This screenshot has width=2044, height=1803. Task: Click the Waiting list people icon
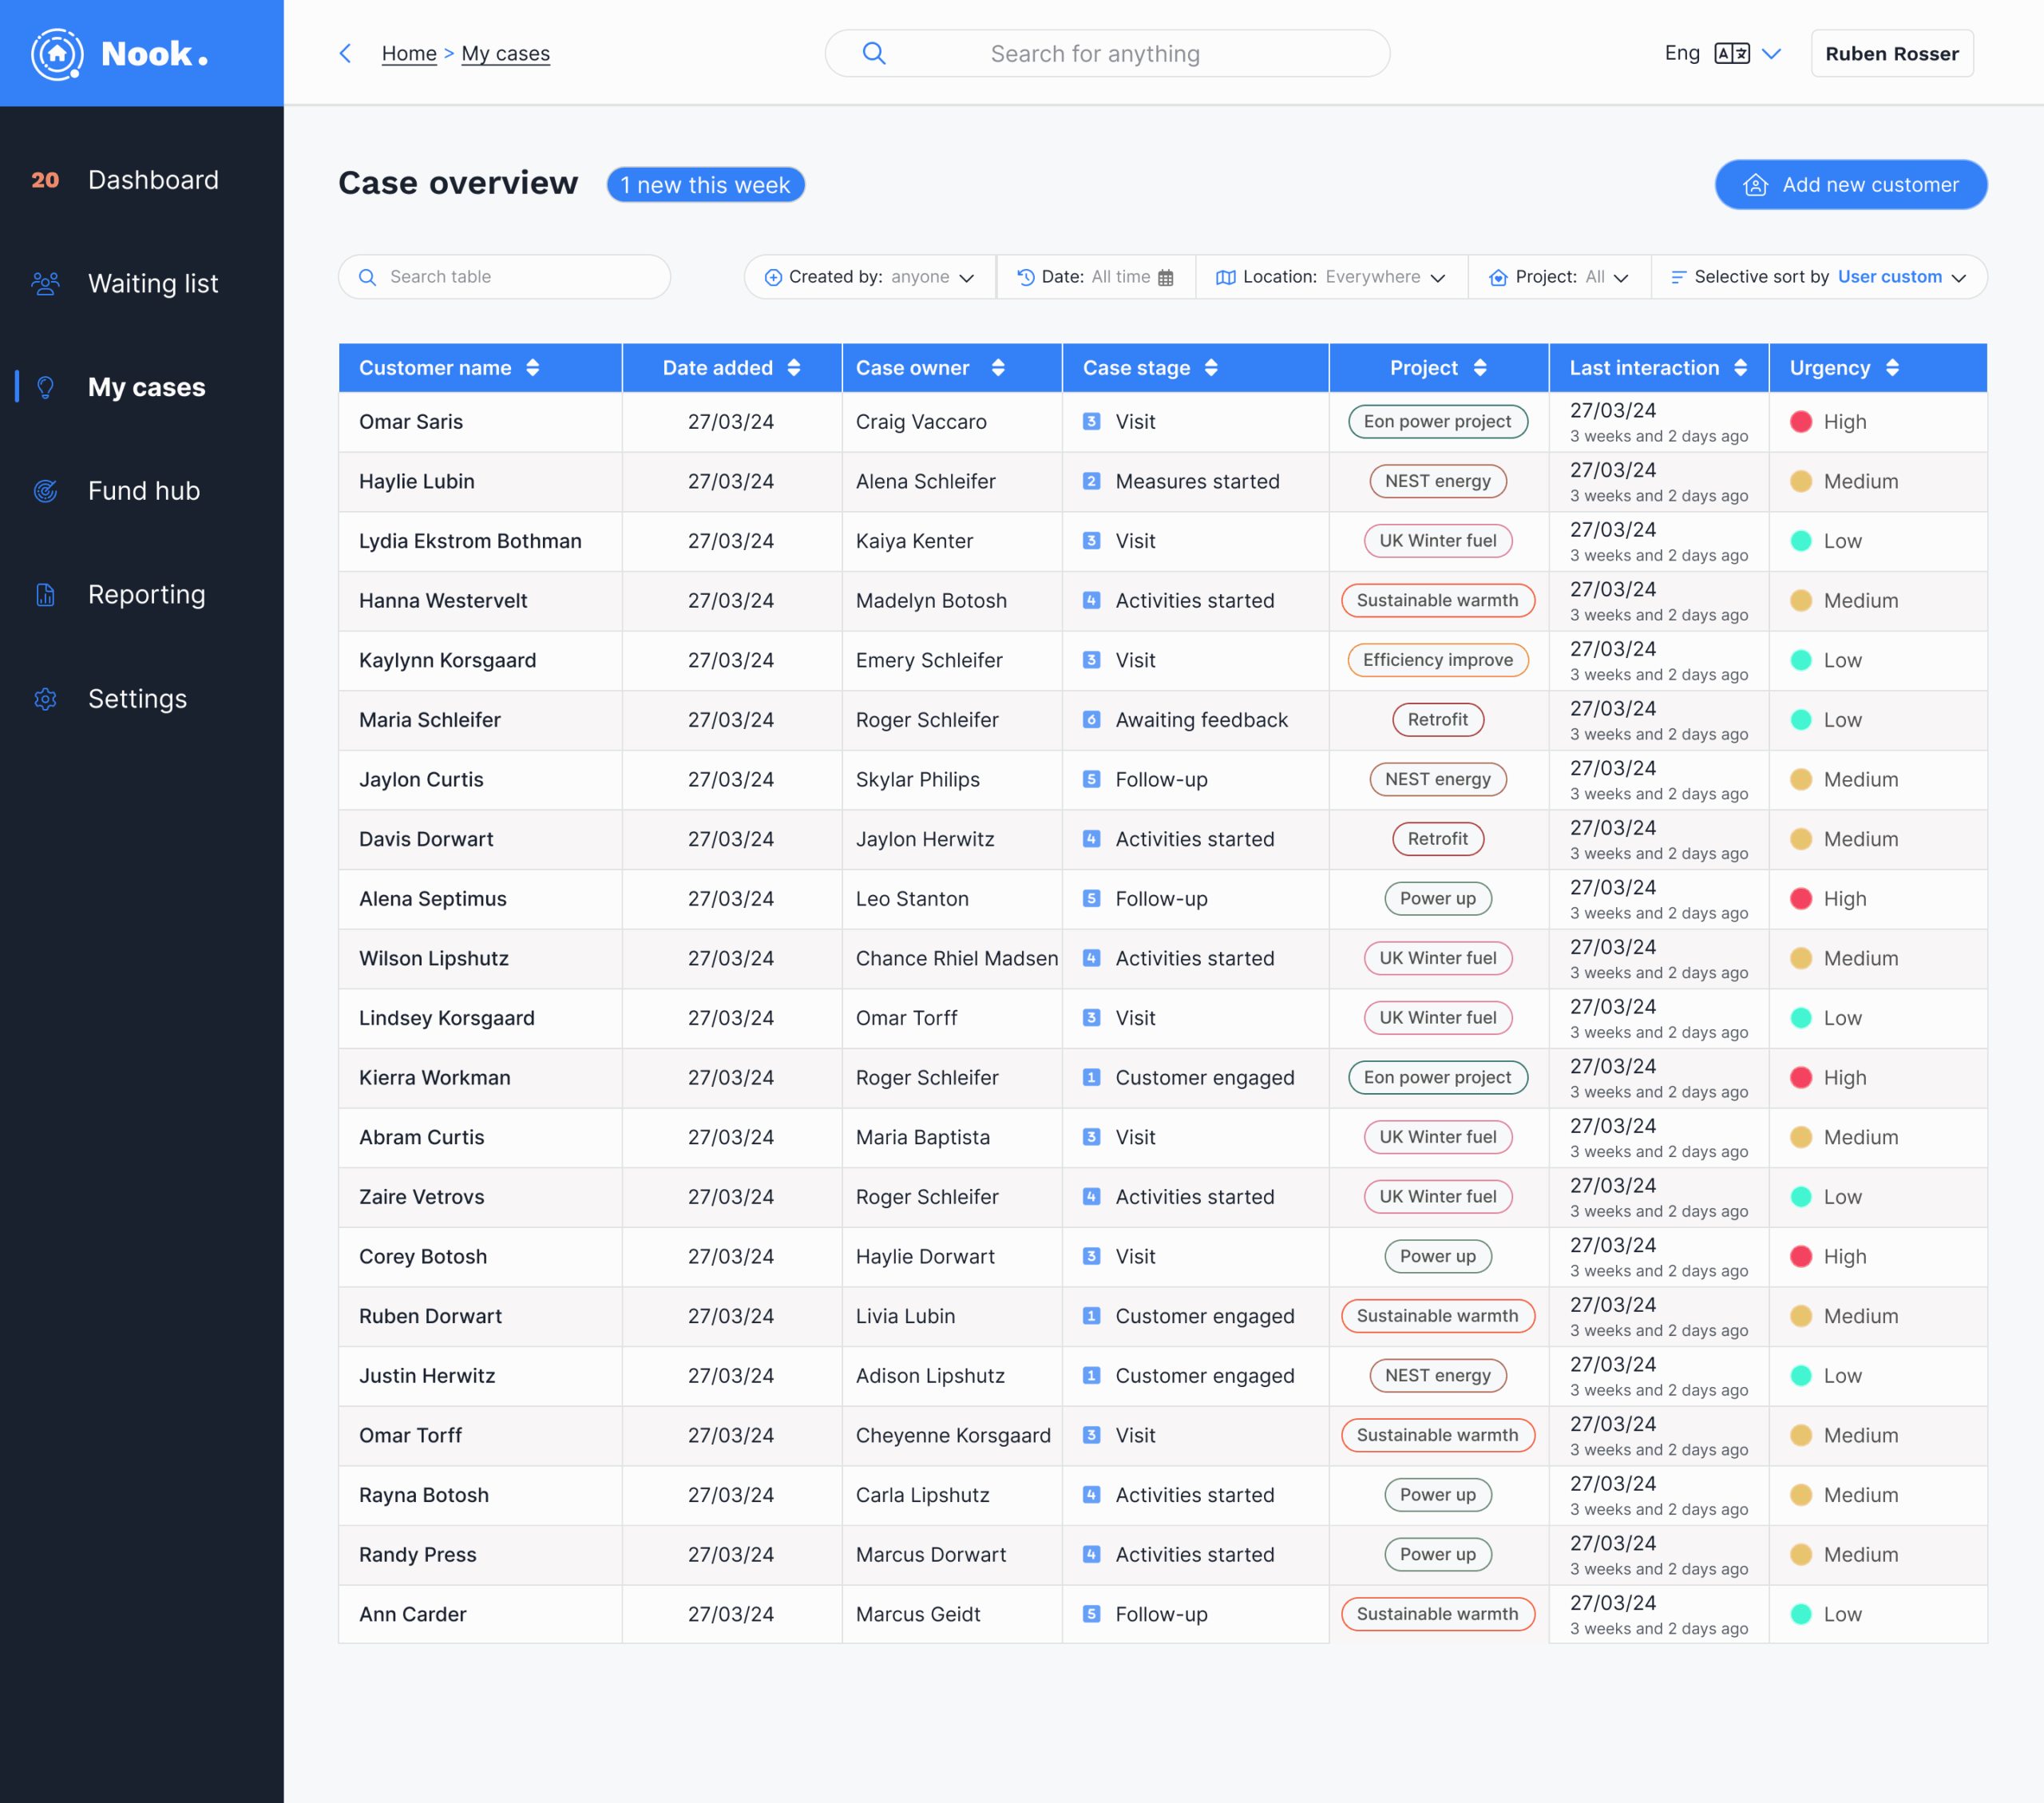(x=45, y=284)
